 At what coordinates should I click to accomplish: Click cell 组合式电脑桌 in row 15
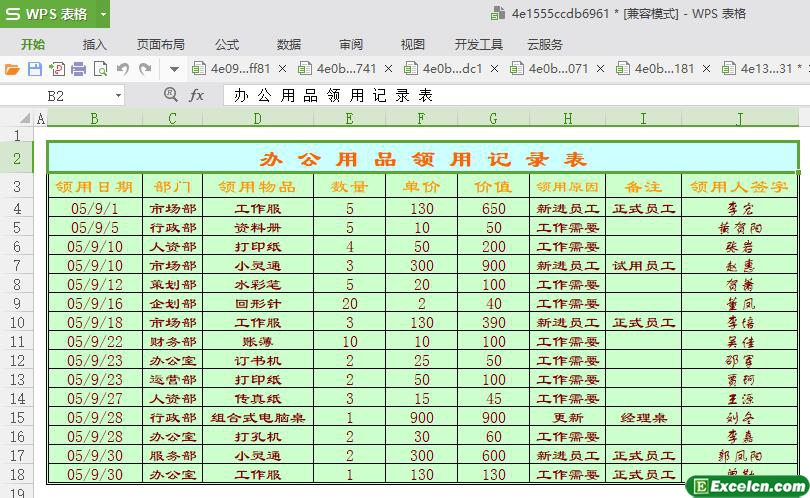pyautogui.click(x=258, y=417)
